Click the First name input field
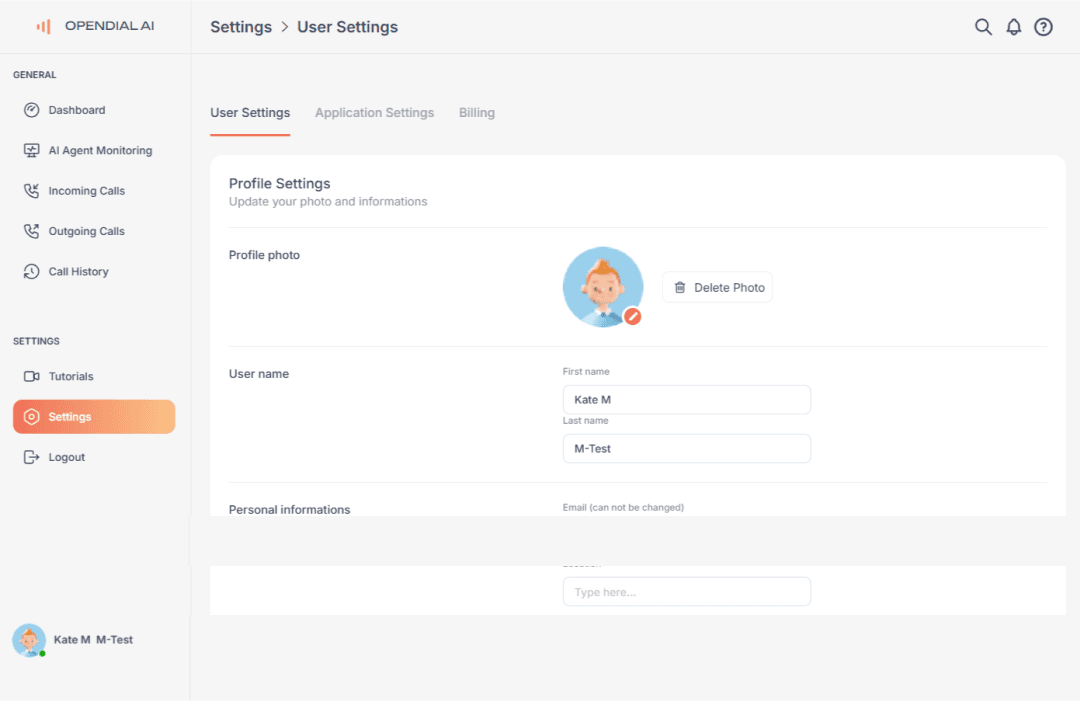 pyautogui.click(x=687, y=399)
